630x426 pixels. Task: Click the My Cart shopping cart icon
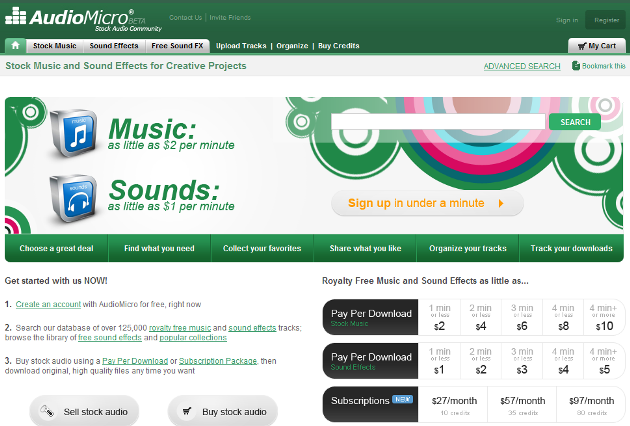[582, 46]
